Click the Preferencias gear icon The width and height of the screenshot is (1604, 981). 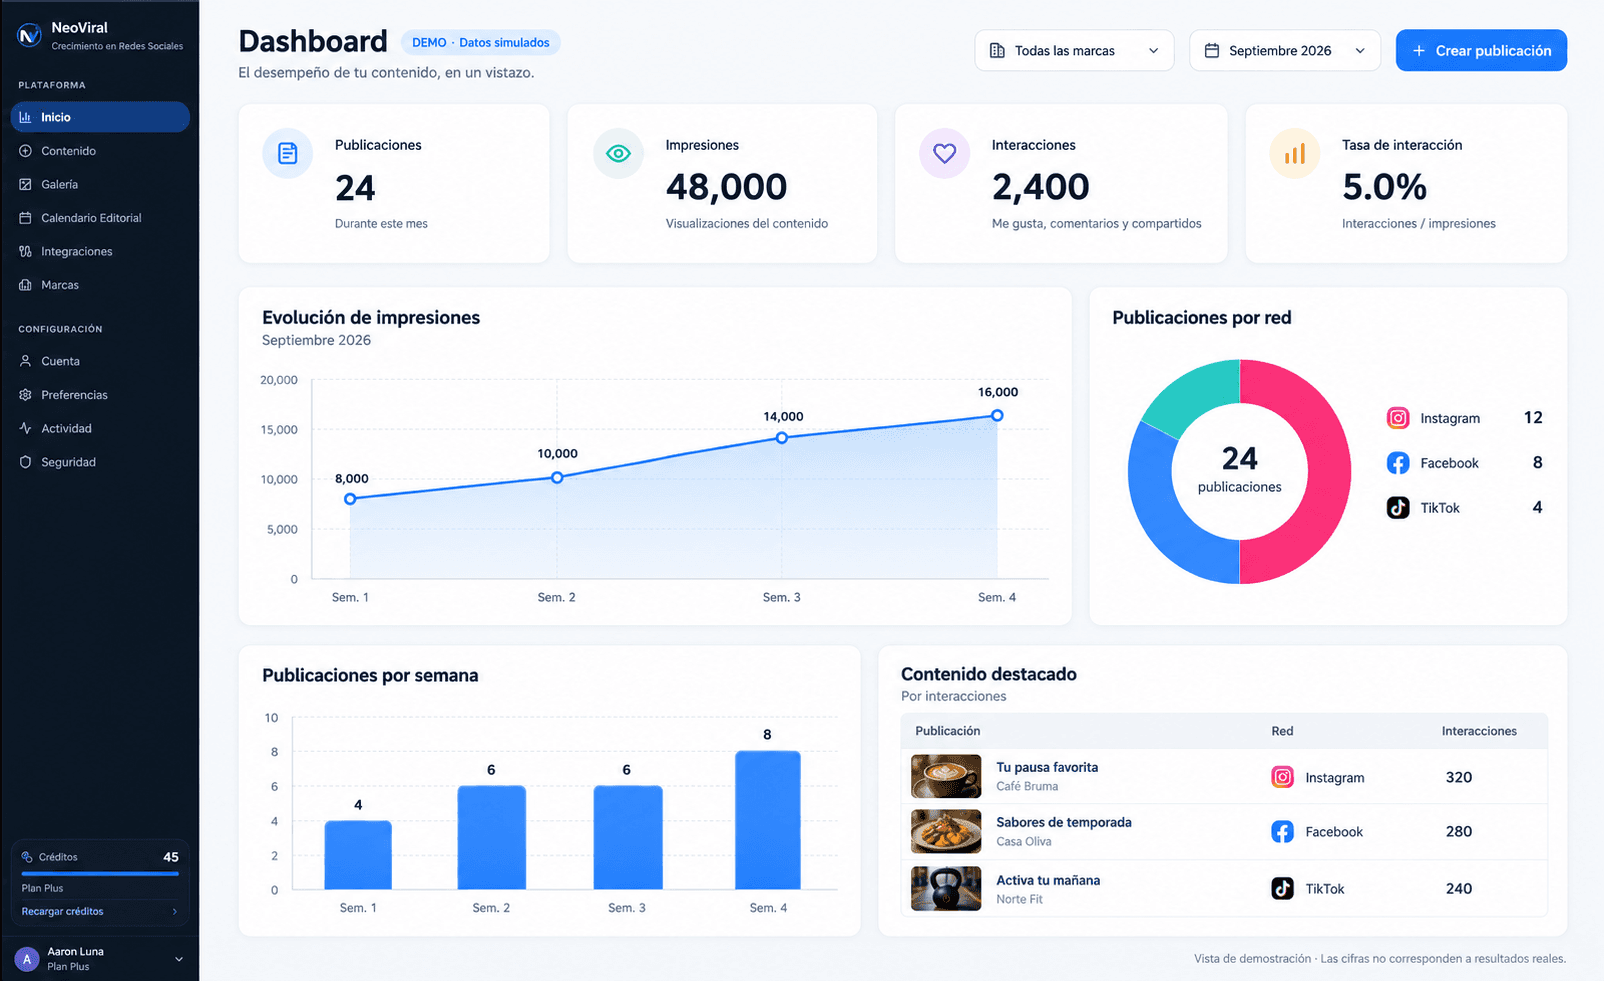25,395
